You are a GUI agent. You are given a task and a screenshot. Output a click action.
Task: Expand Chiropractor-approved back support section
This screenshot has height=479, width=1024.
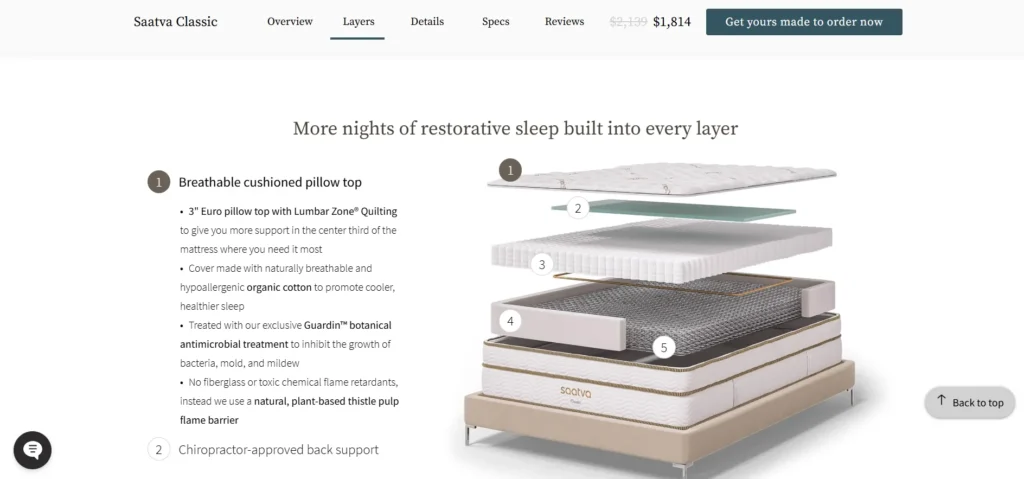coord(278,450)
